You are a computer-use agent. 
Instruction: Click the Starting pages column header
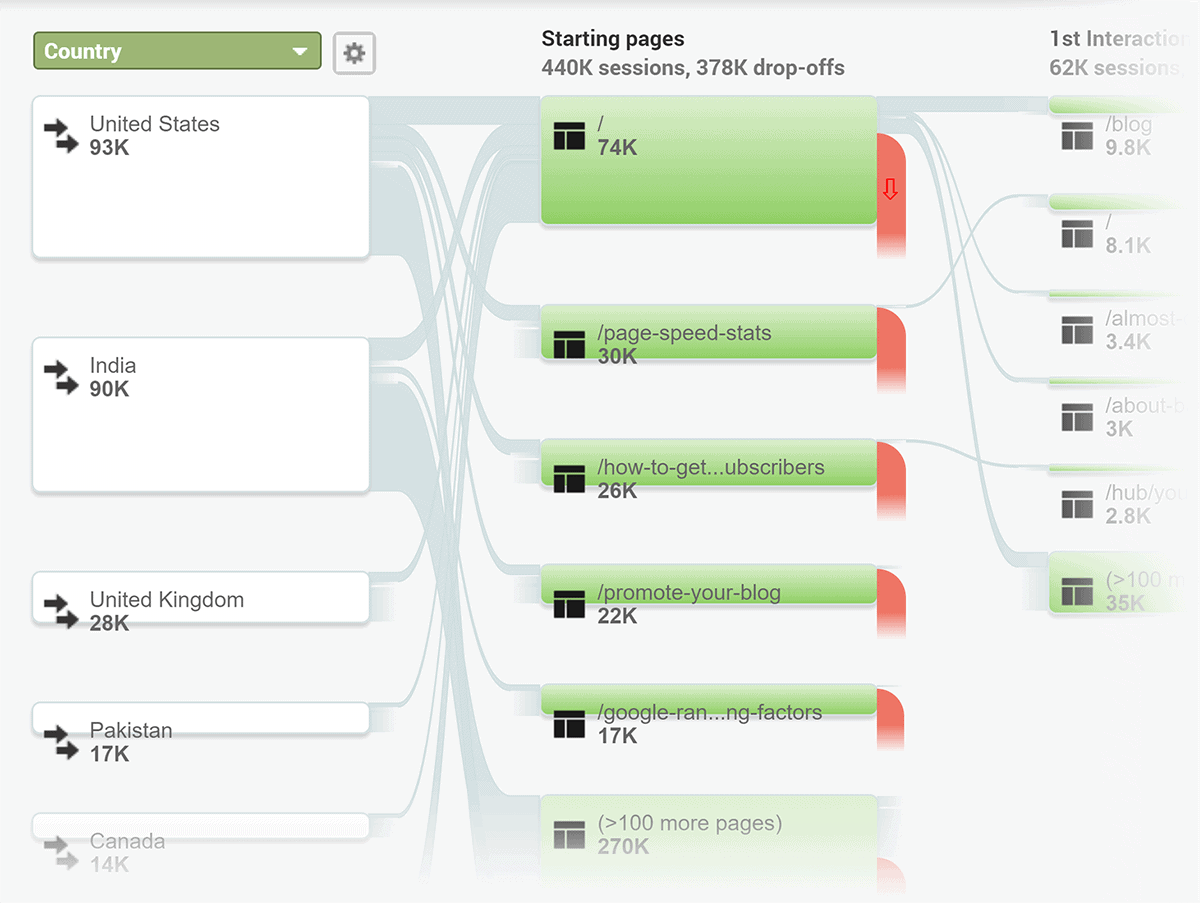pyautogui.click(x=613, y=39)
